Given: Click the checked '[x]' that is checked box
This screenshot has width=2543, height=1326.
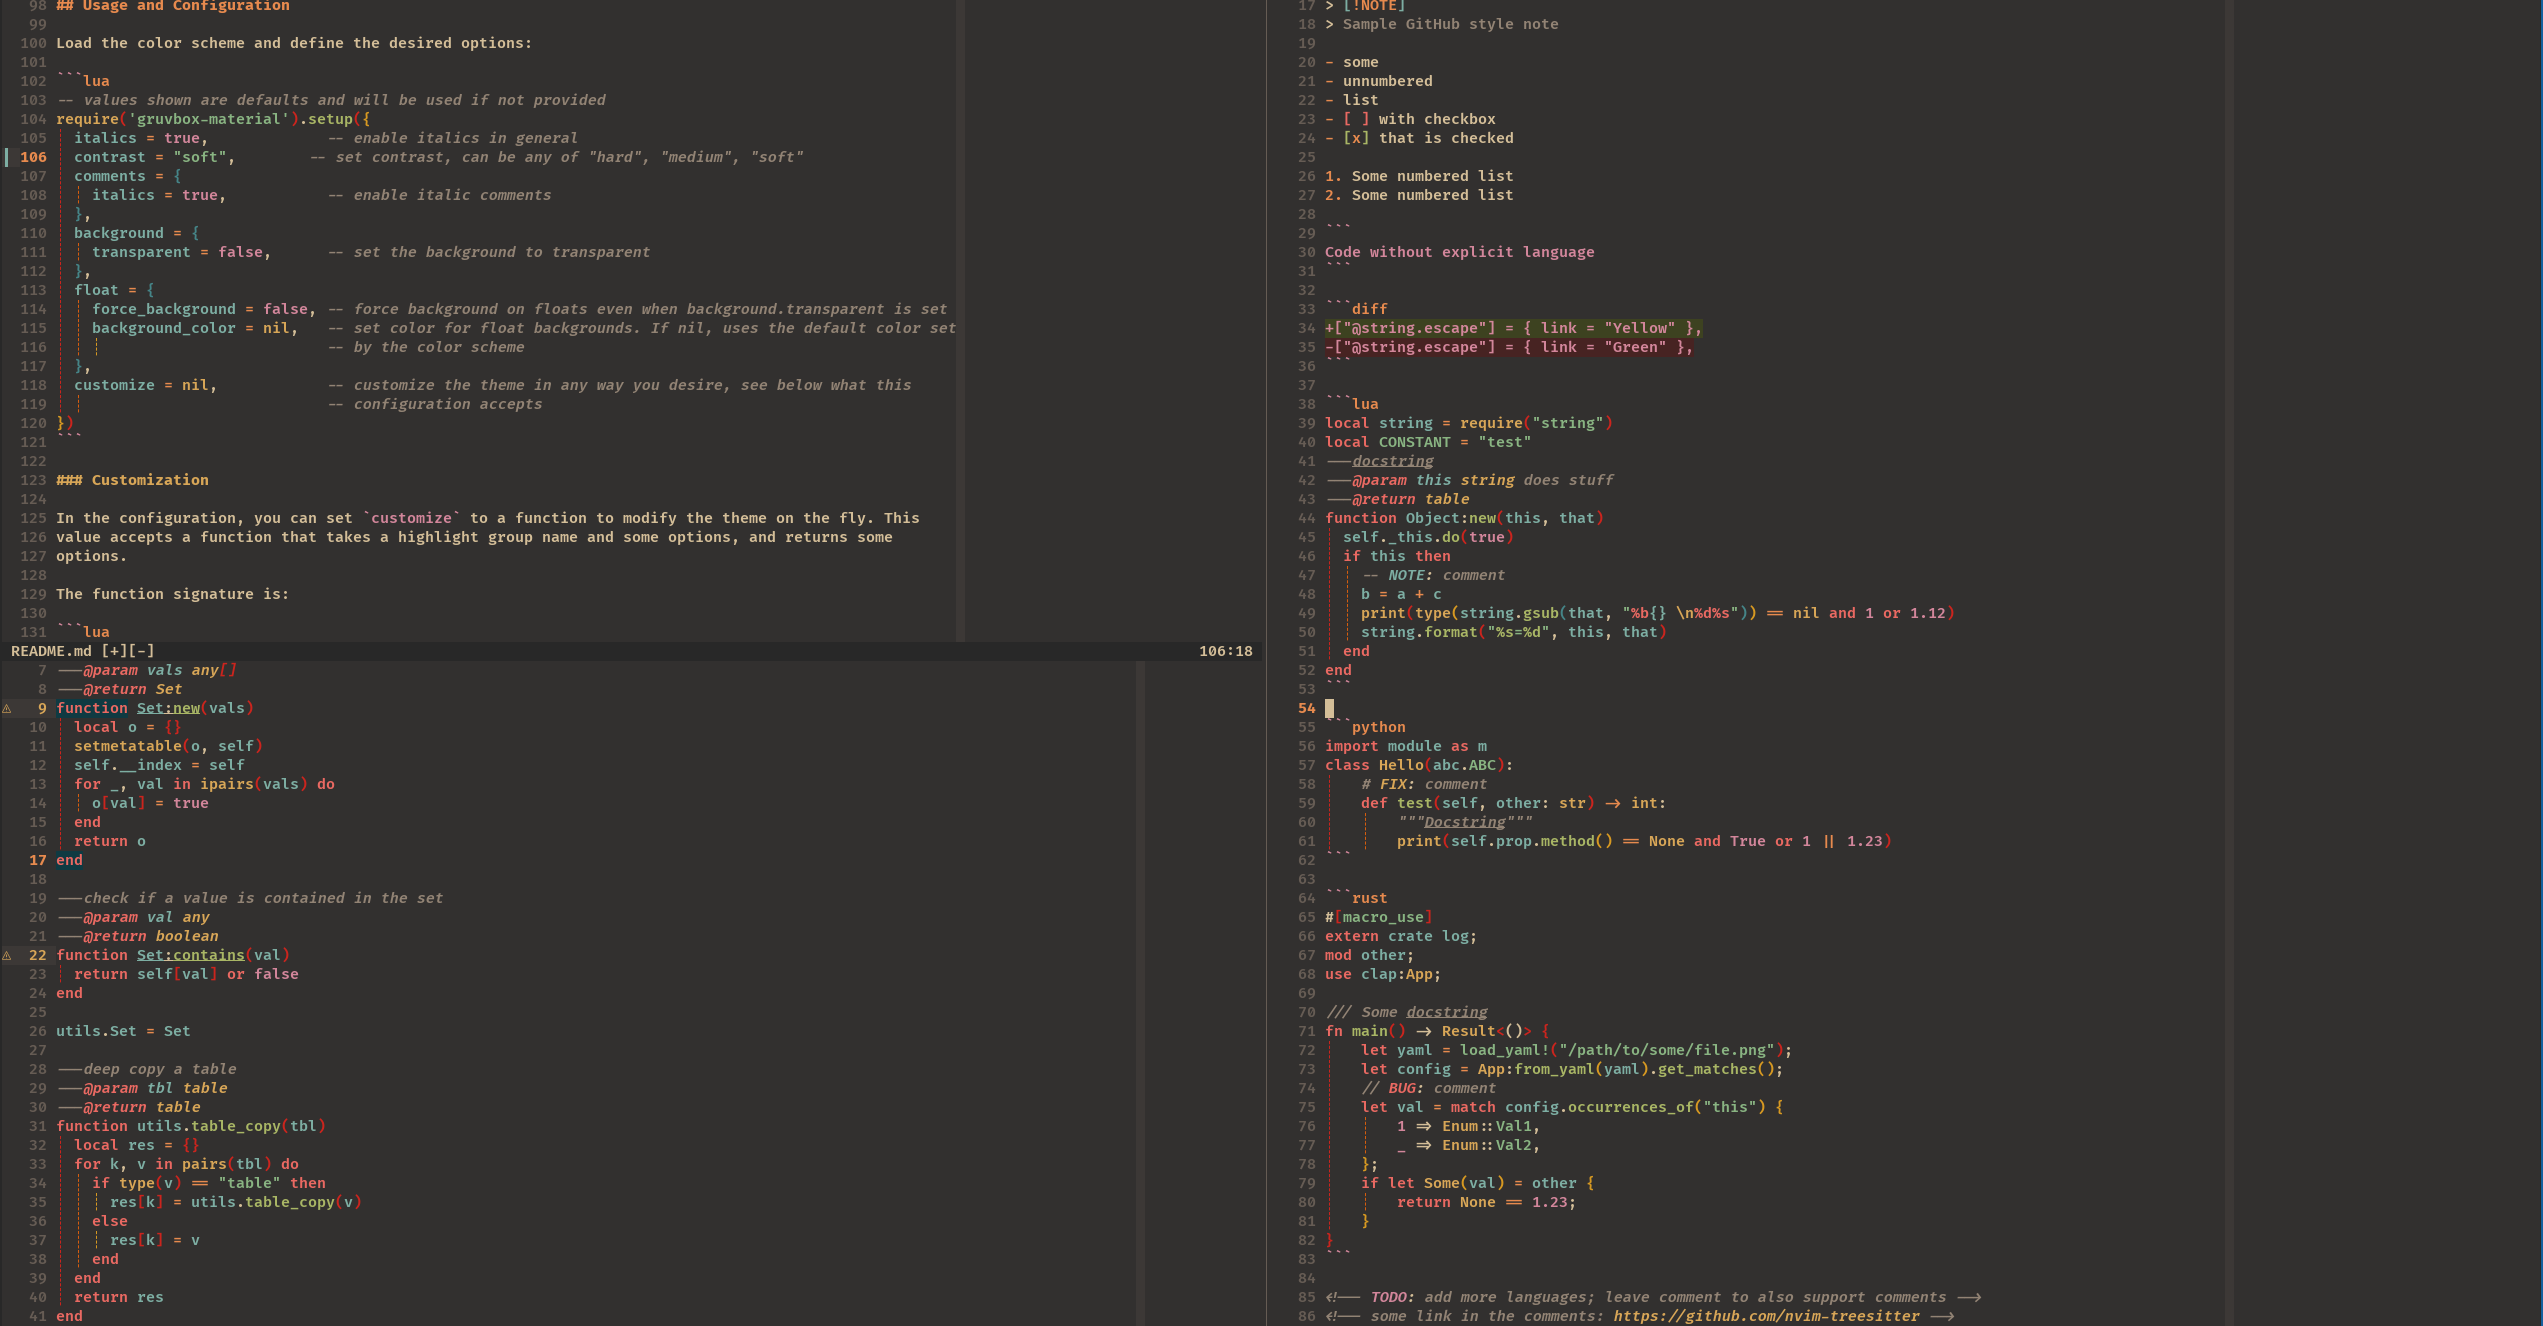Looking at the screenshot, I should tap(1356, 138).
